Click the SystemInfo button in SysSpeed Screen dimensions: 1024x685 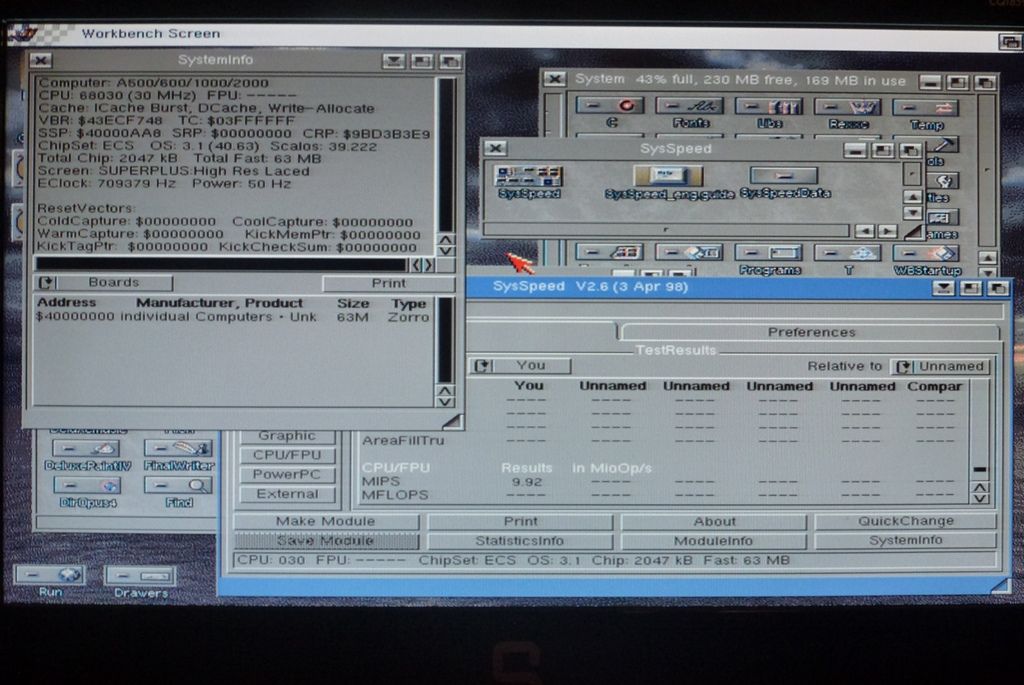coord(906,541)
